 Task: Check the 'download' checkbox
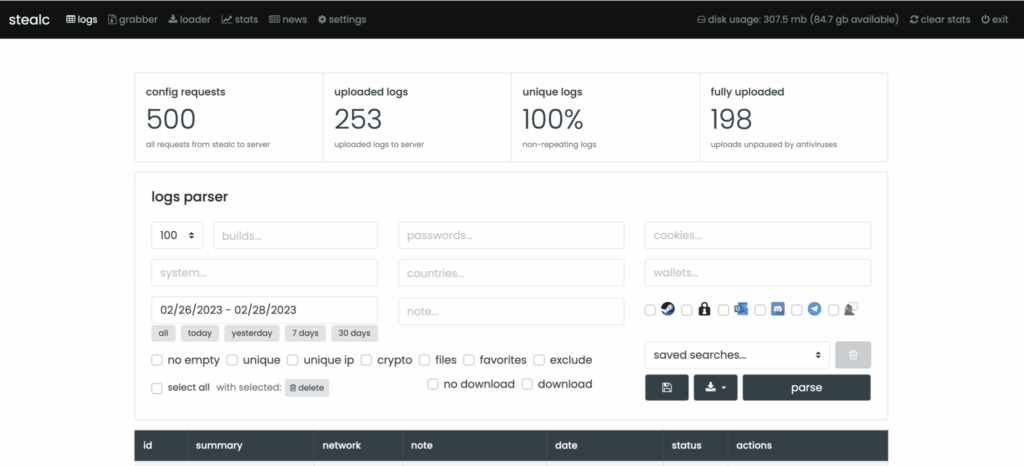pyautogui.click(x=527, y=384)
